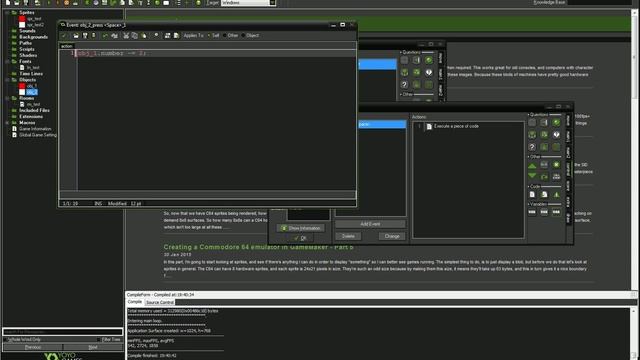Open Global Game Settings in resource tree
The image size is (640, 360).
click(x=38, y=135)
